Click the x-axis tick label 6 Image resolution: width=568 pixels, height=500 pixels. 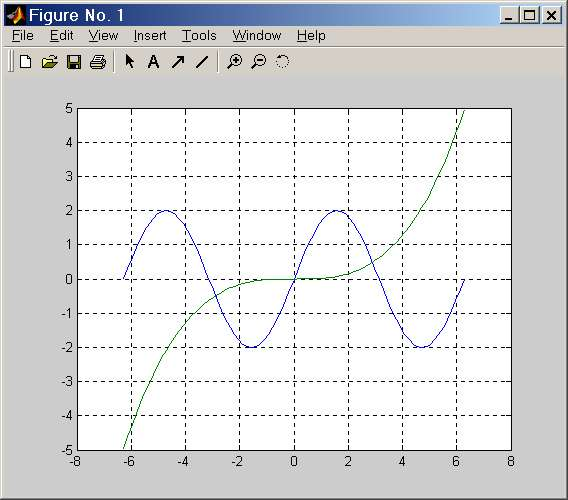(456, 462)
